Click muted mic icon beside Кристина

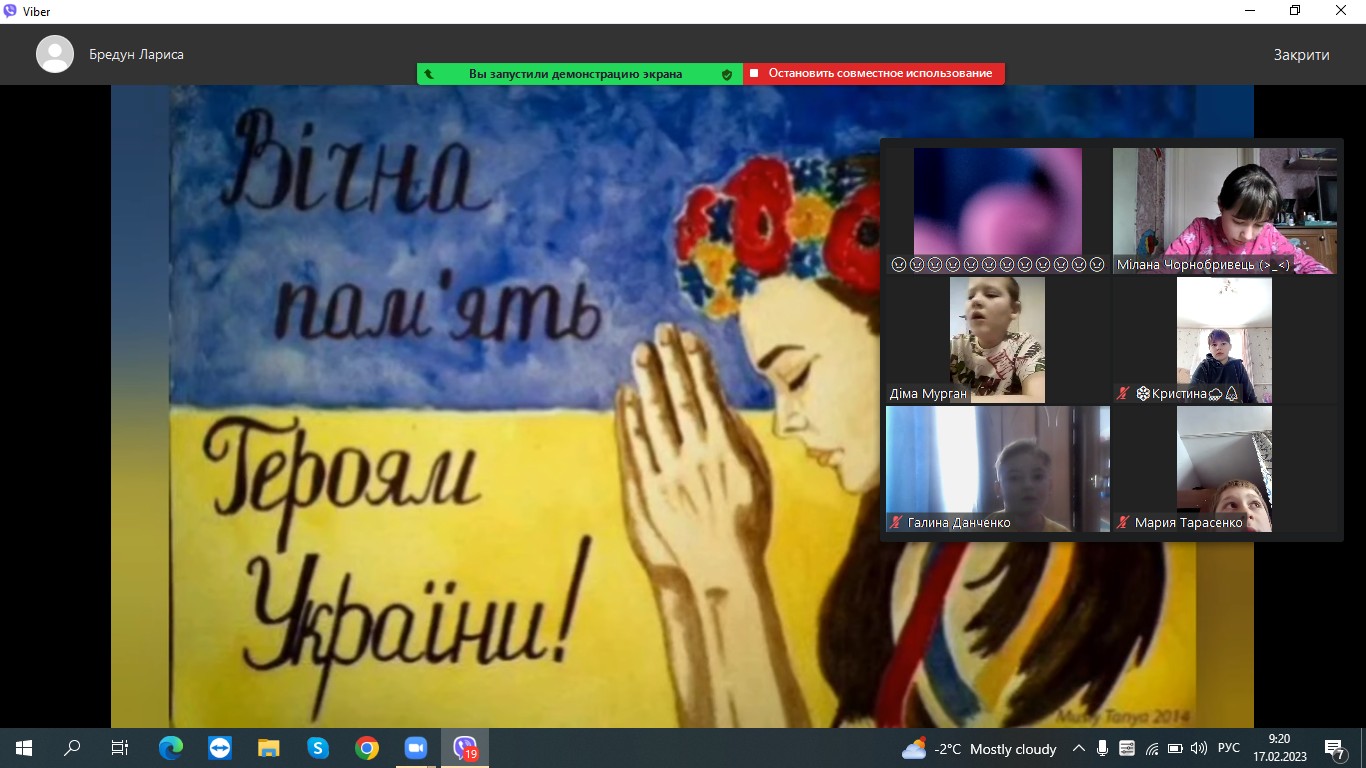pos(1123,394)
